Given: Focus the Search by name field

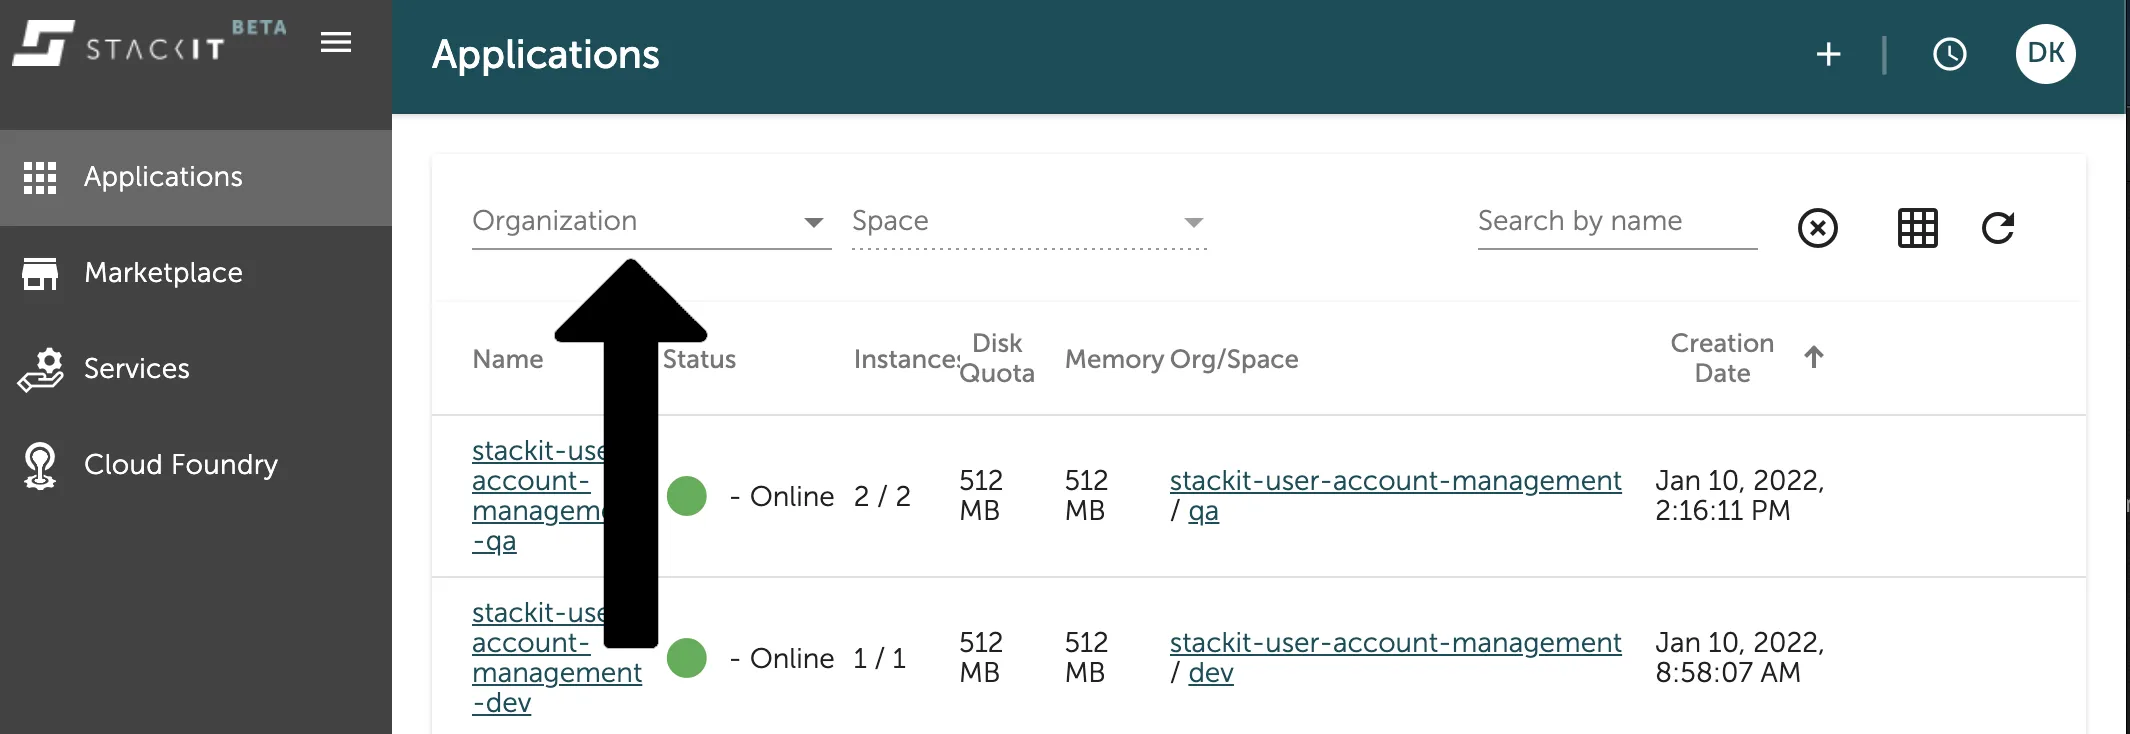Looking at the screenshot, I should pyautogui.click(x=1617, y=221).
